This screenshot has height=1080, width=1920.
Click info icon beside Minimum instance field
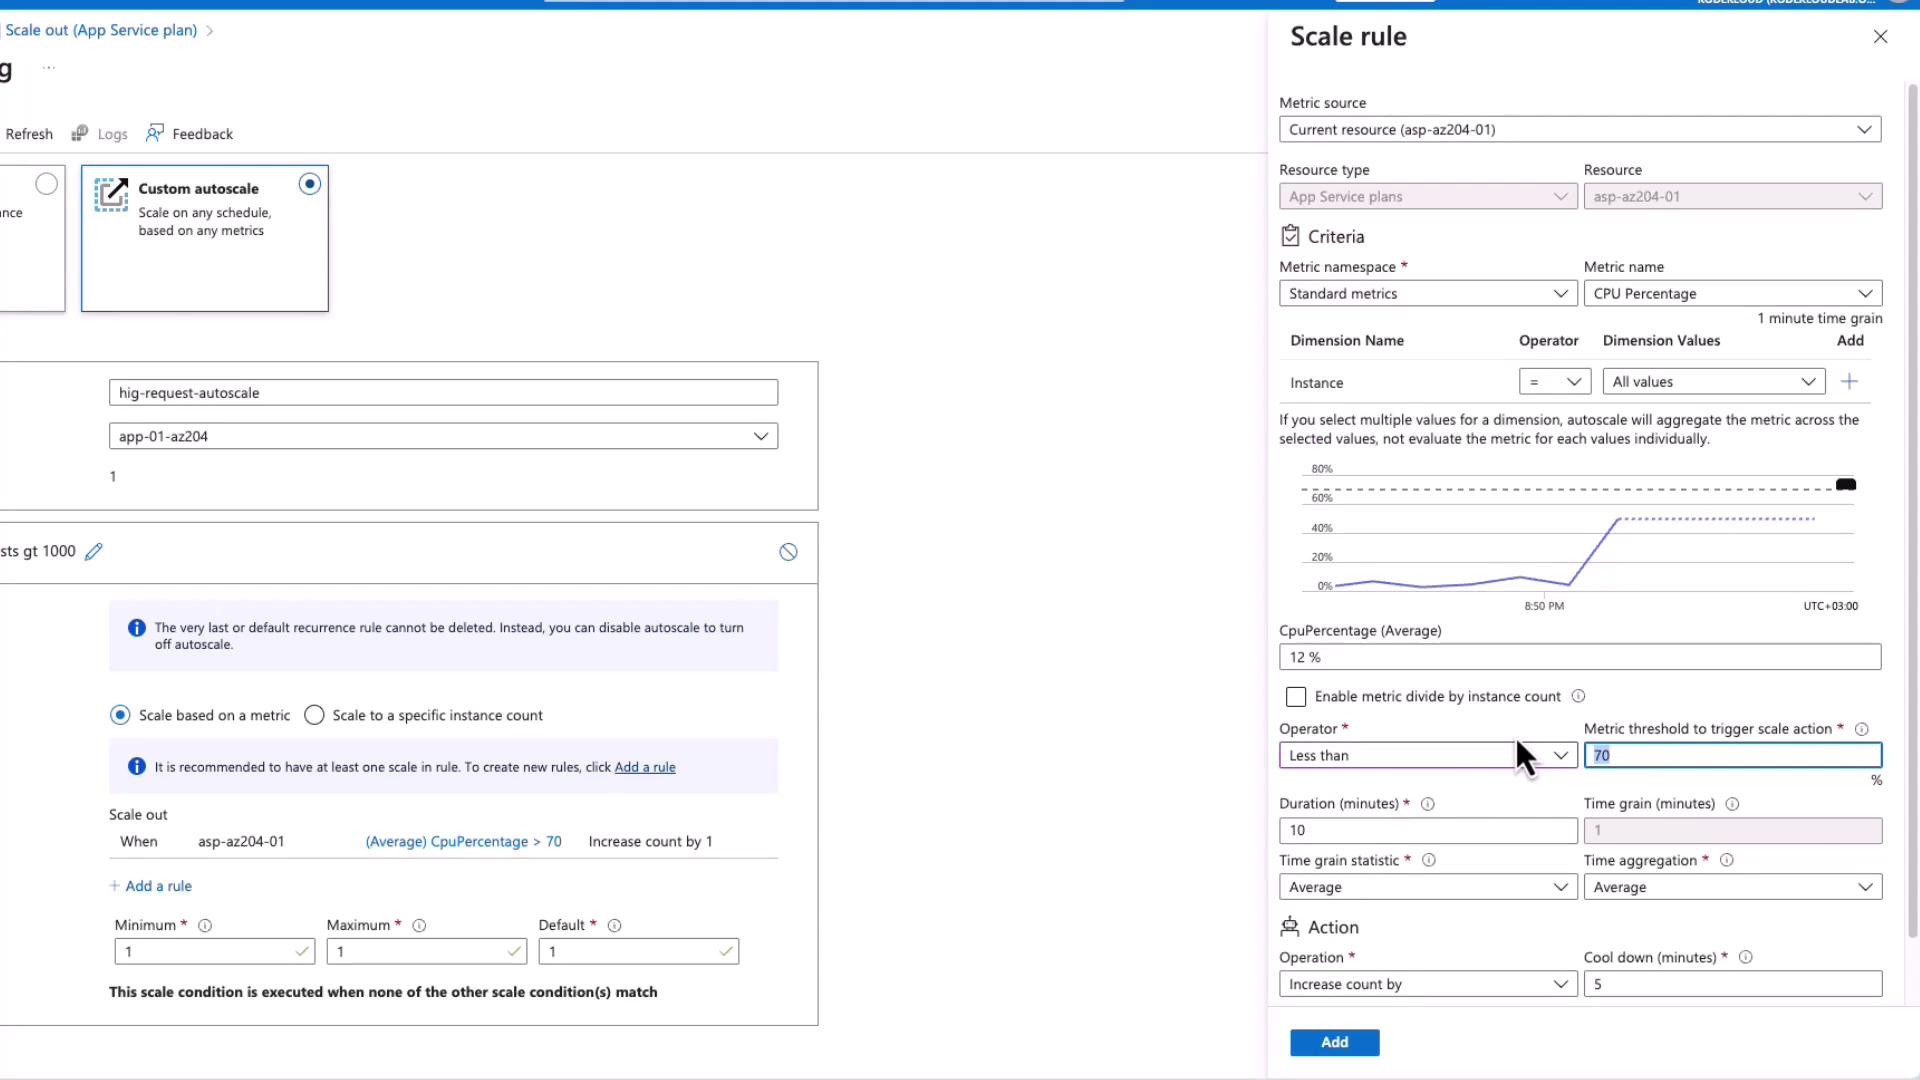click(x=205, y=926)
